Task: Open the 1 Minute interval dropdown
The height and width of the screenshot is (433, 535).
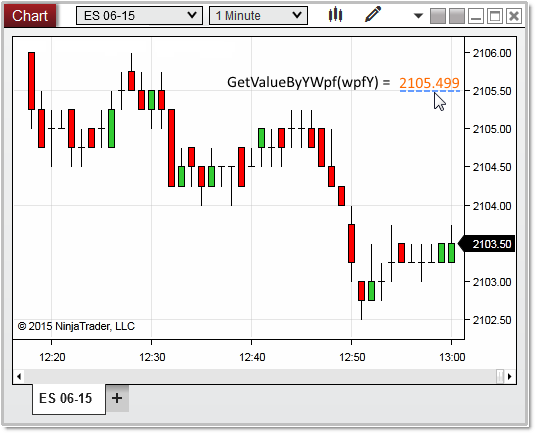Action: 258,16
